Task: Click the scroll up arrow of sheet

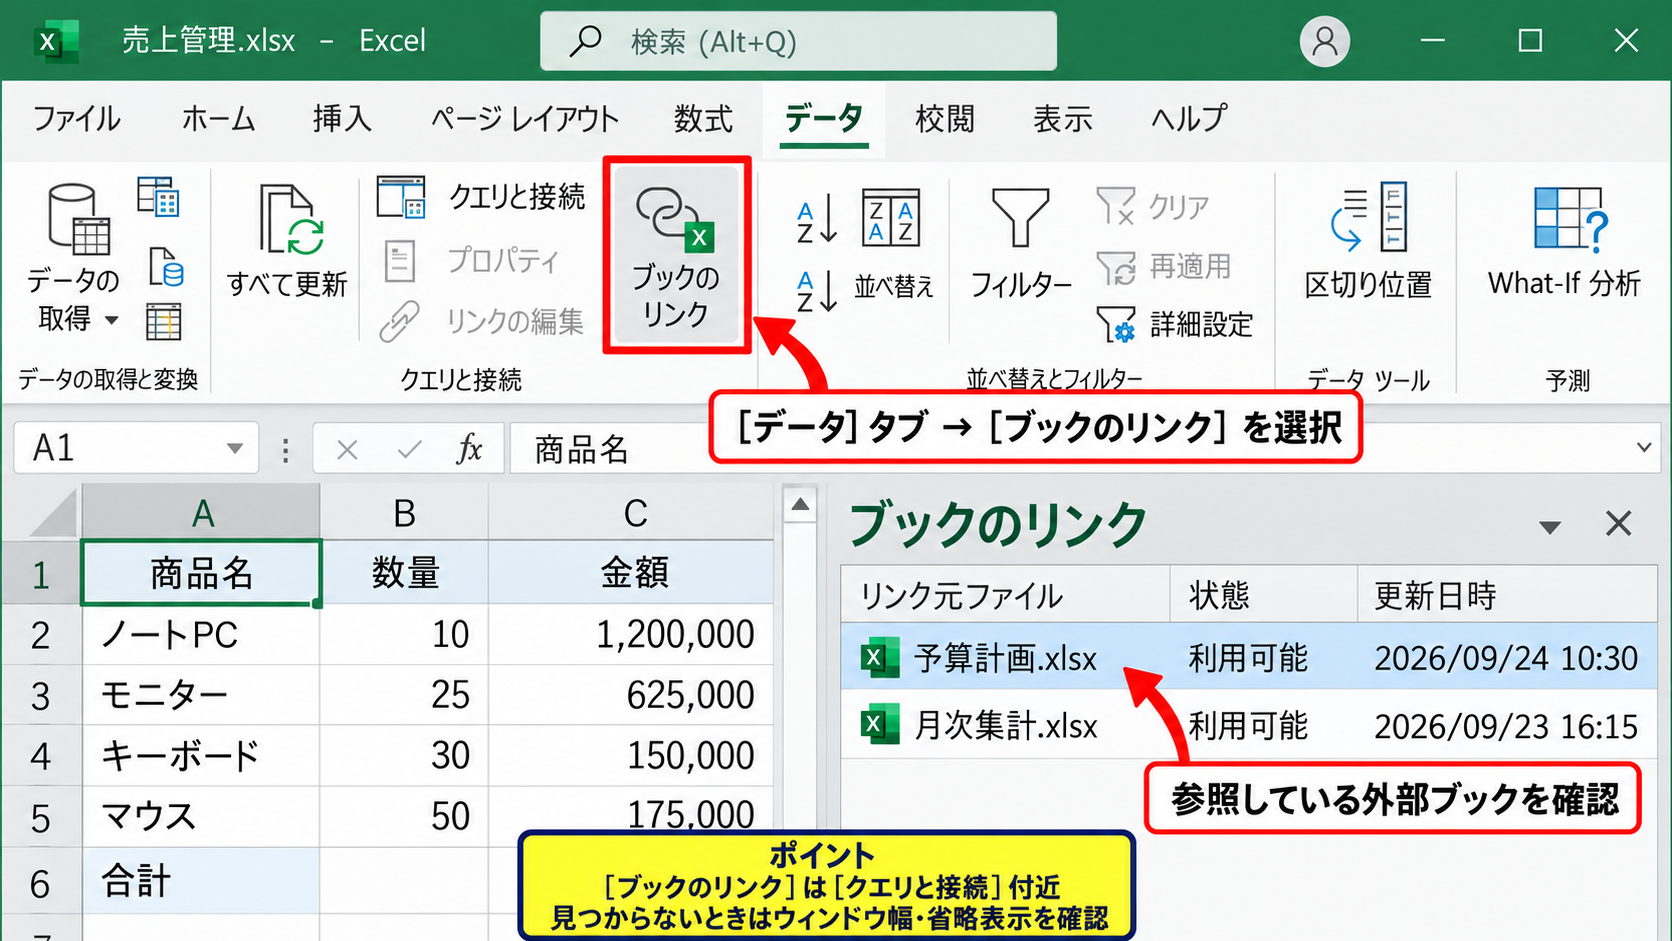Action: pyautogui.click(x=800, y=504)
